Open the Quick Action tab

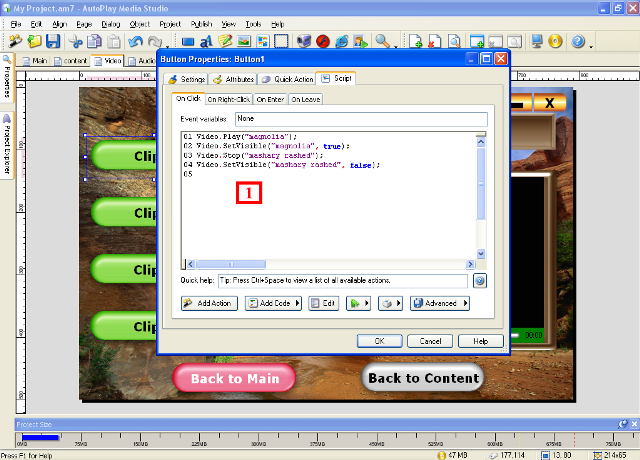pos(288,79)
